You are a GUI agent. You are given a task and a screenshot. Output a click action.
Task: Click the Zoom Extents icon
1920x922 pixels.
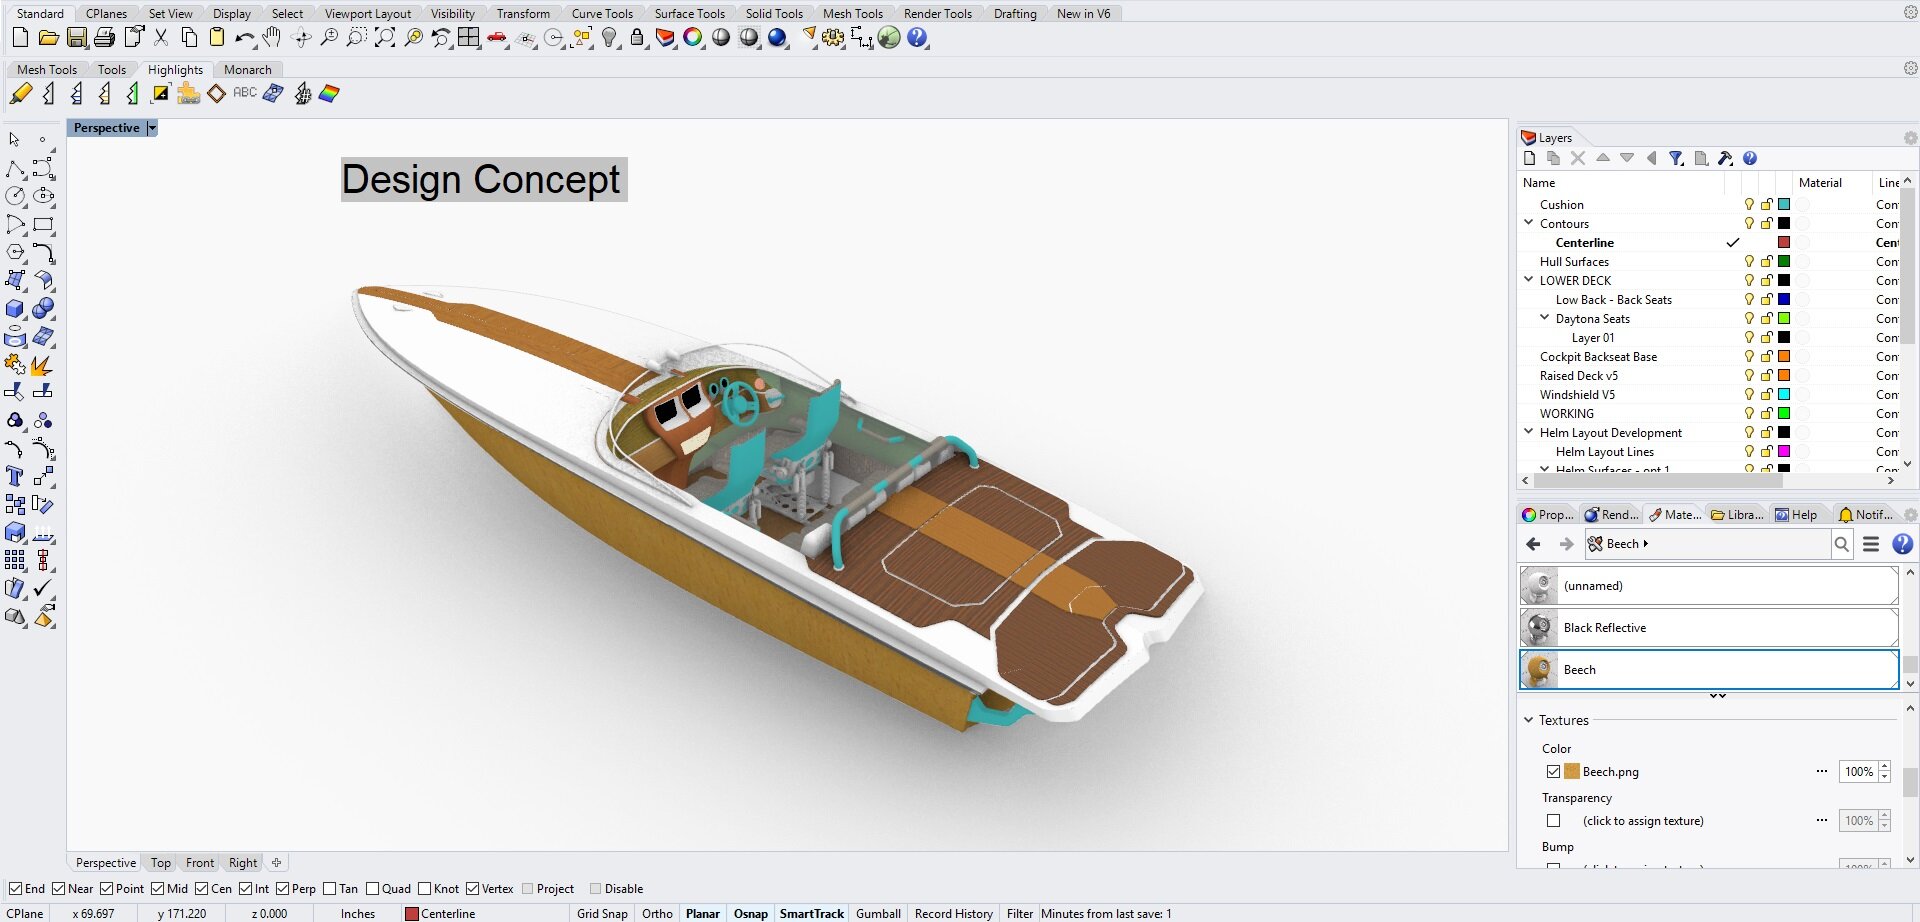point(385,38)
